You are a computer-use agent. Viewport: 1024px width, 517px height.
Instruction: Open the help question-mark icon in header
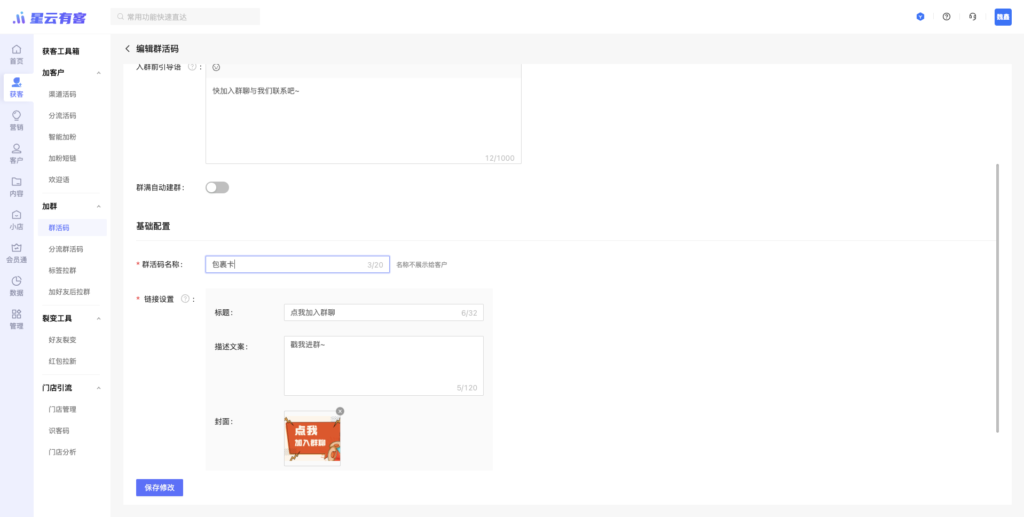tap(946, 17)
